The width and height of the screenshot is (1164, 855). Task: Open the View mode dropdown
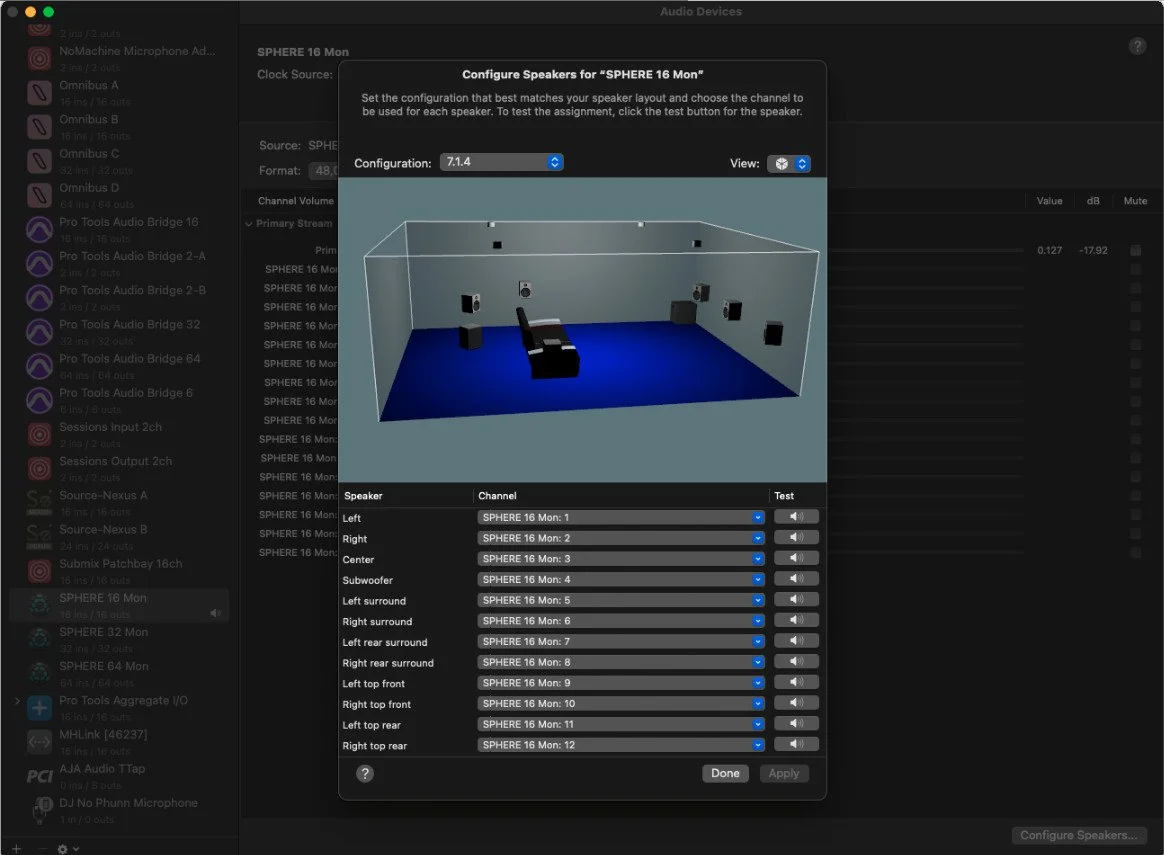click(x=788, y=163)
